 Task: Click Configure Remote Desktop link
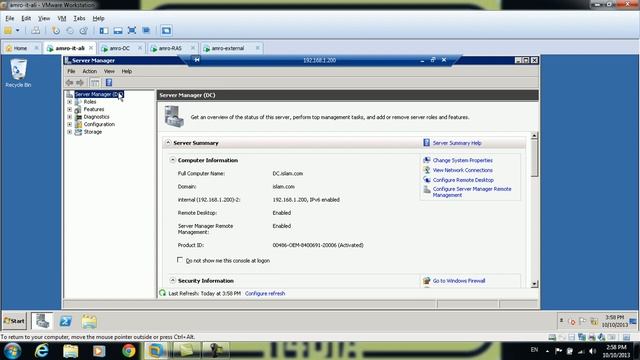(x=463, y=180)
